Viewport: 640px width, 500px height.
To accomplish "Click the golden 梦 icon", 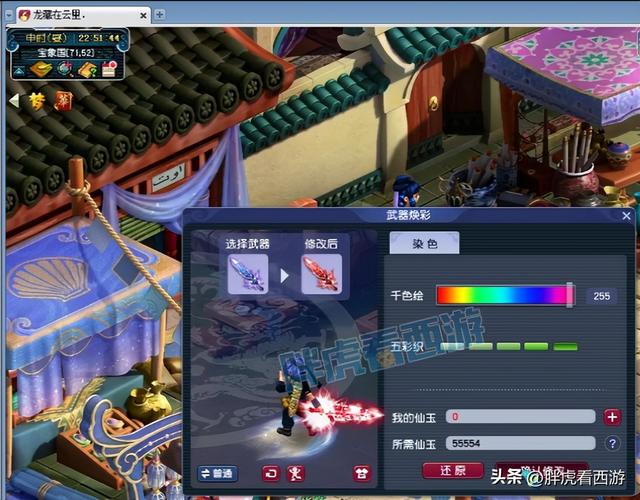I will pyautogui.click(x=38, y=101).
